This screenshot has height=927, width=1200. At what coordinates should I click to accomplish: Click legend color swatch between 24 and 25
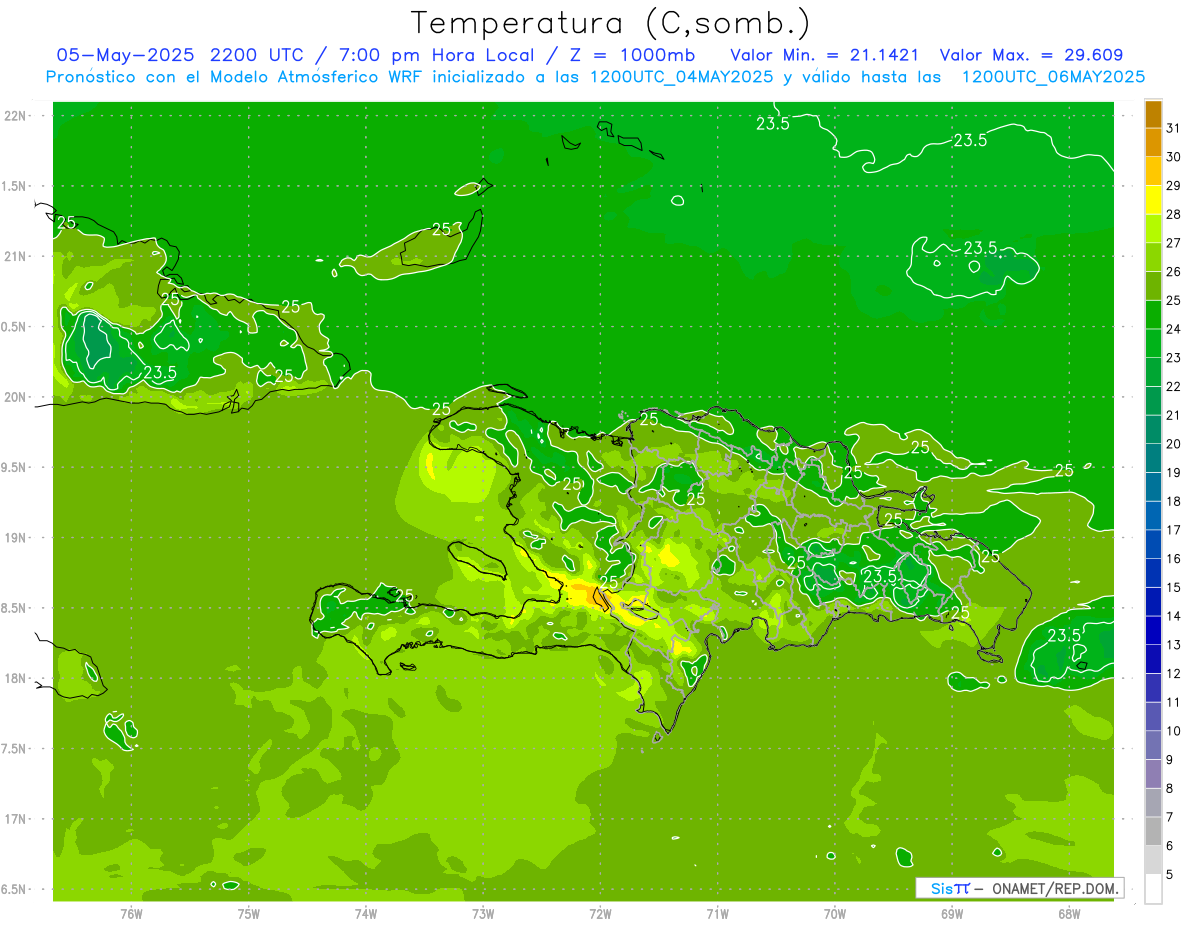[x=1153, y=314]
